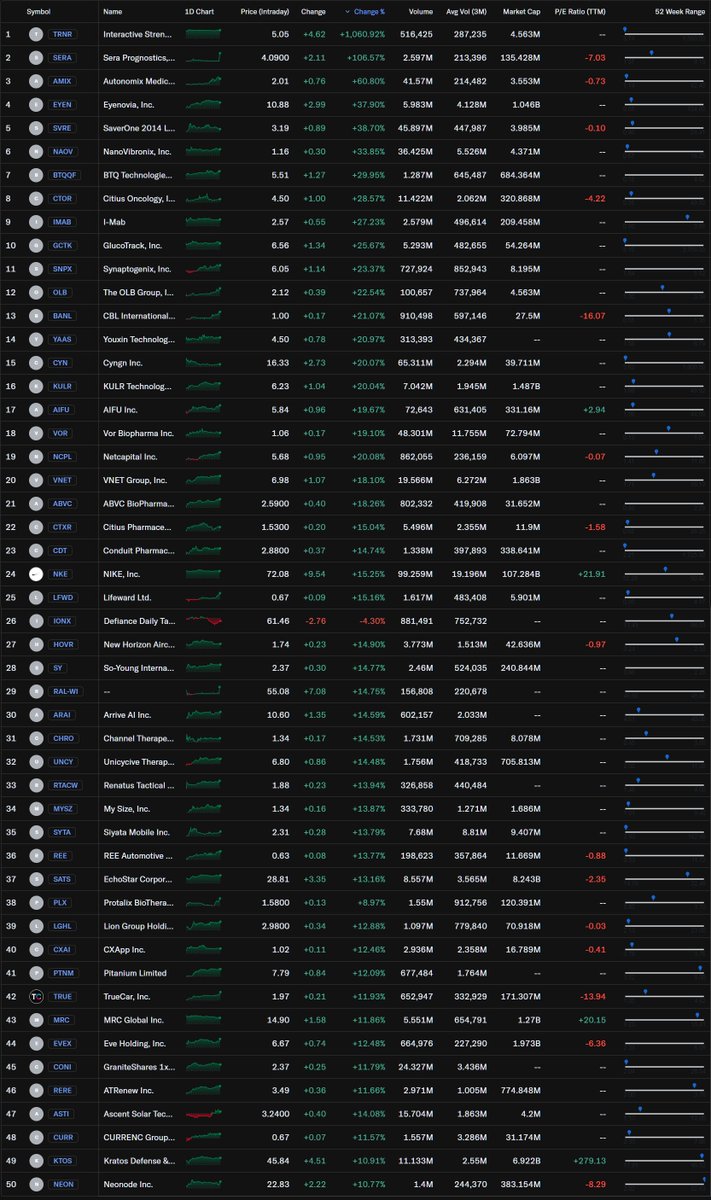Click the price value "61.46"
This screenshot has width=711, height=1200.
[279, 621]
